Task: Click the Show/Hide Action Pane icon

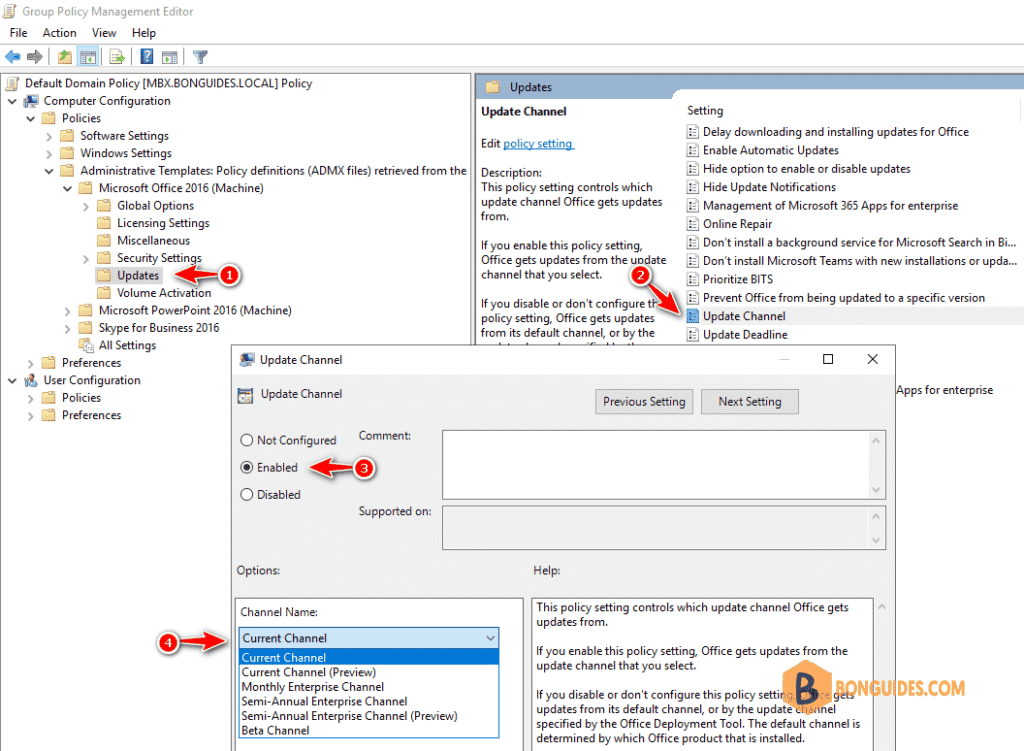Action: tap(170, 57)
